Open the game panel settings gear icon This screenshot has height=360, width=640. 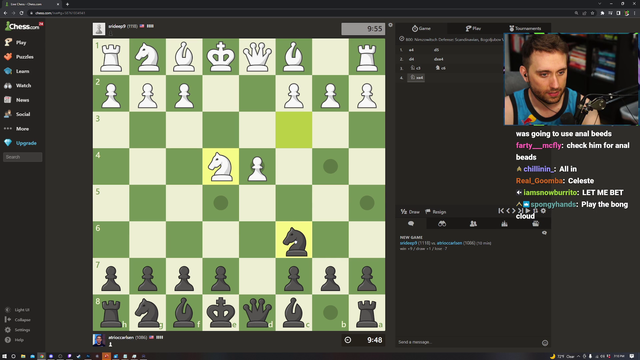point(543,211)
